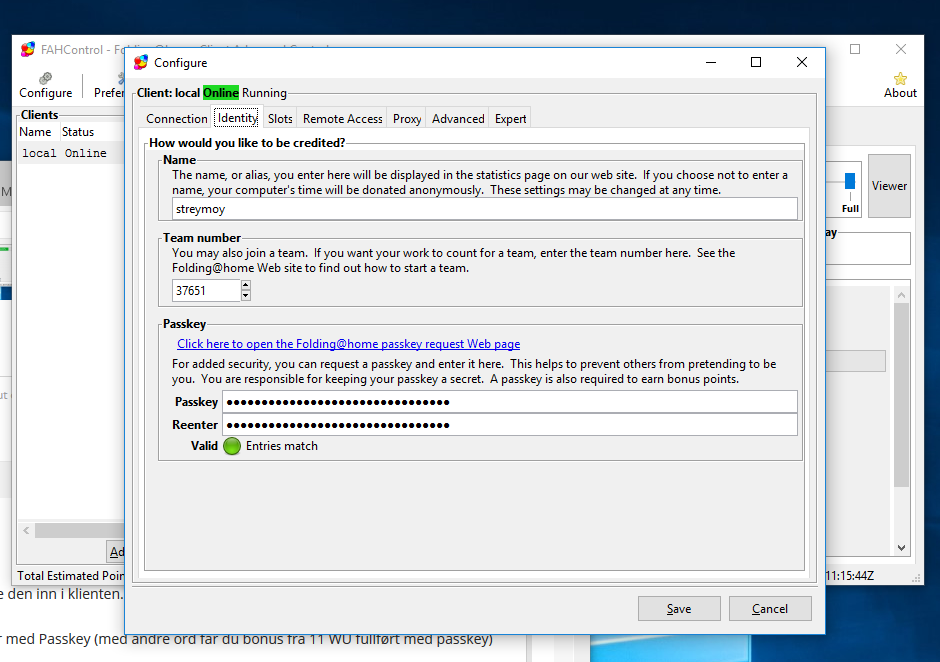Go to the Expert tab
The image size is (940, 662).
tap(510, 119)
